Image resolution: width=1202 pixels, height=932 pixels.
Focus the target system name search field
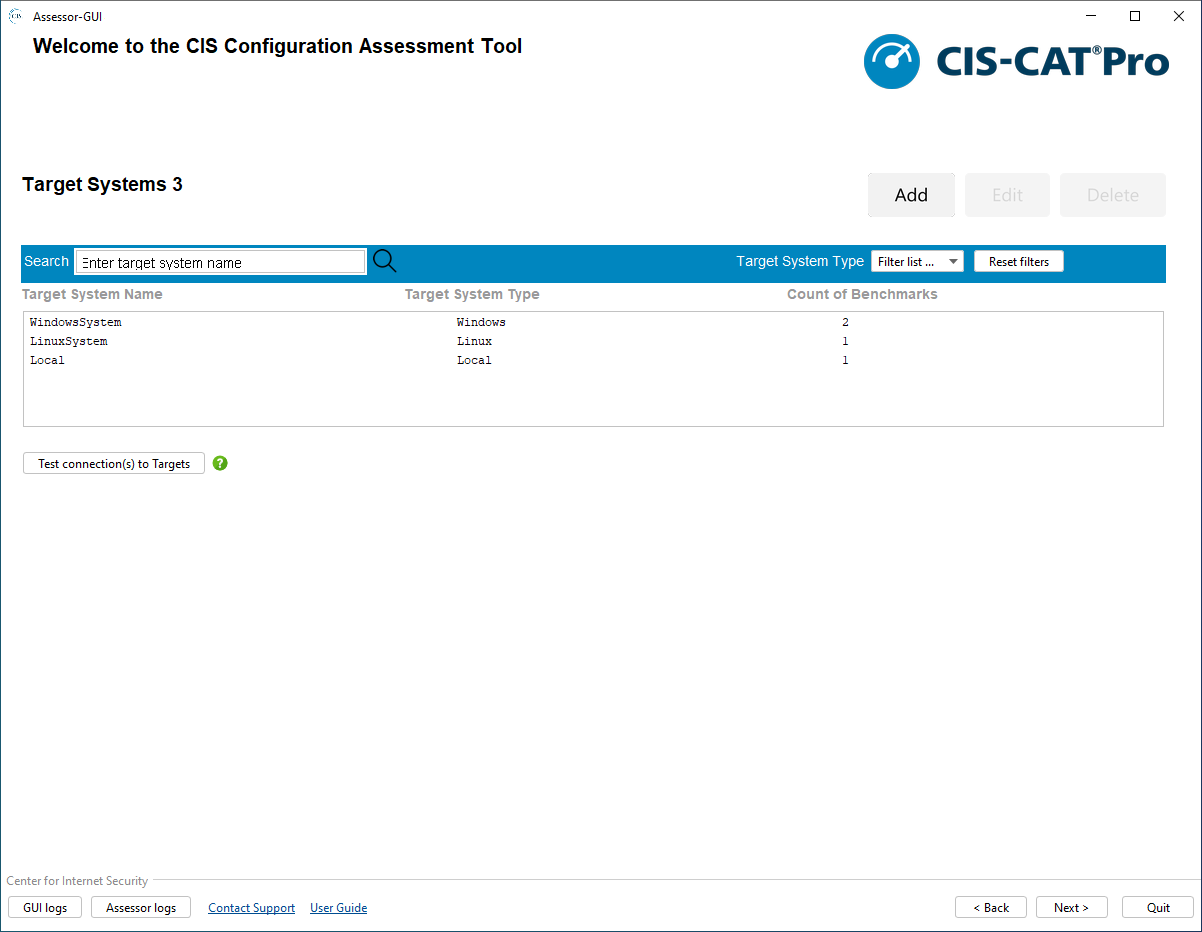(220, 262)
